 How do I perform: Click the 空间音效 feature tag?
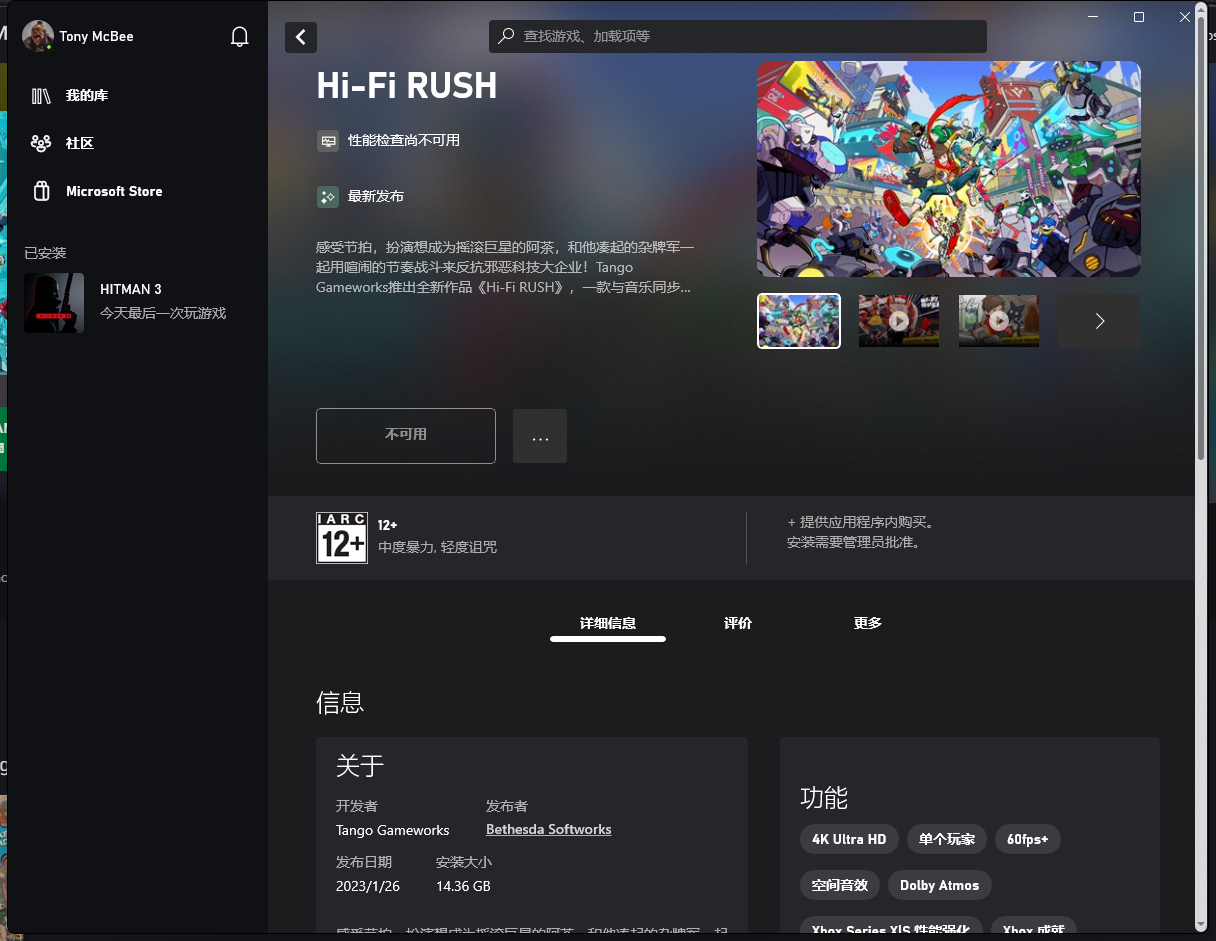point(840,885)
